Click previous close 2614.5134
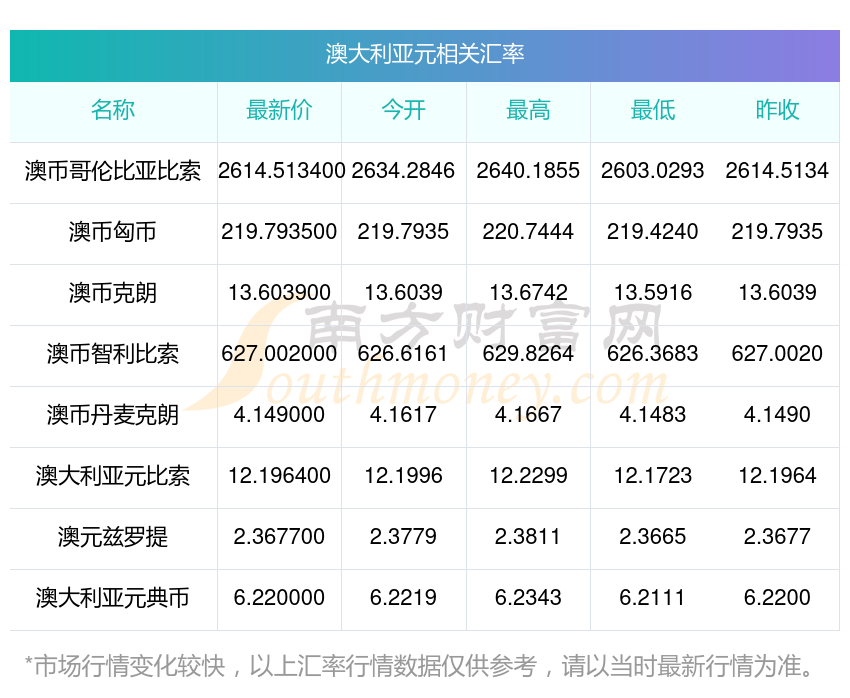This screenshot has width=850, height=698. point(777,171)
